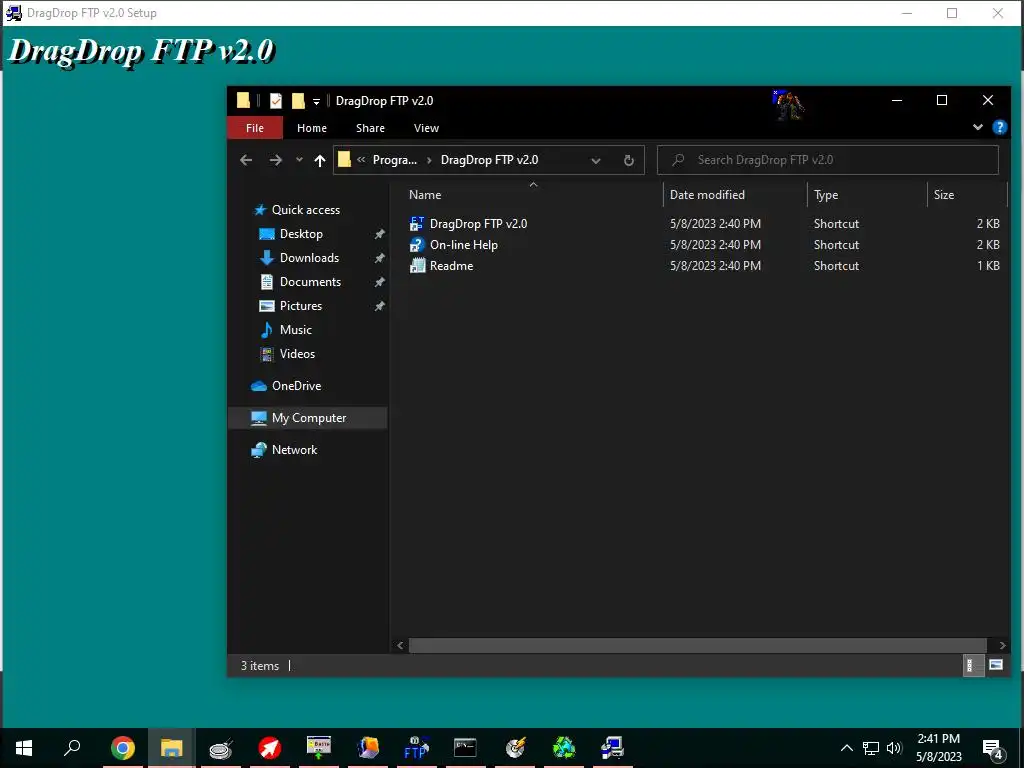Click the Explorer Help question mark icon
This screenshot has height=768, width=1024.
pos(999,127)
